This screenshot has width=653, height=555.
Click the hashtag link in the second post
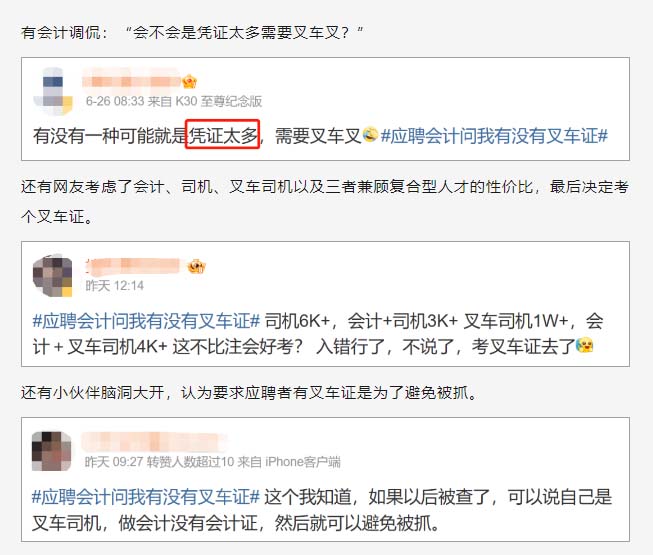[146, 321]
